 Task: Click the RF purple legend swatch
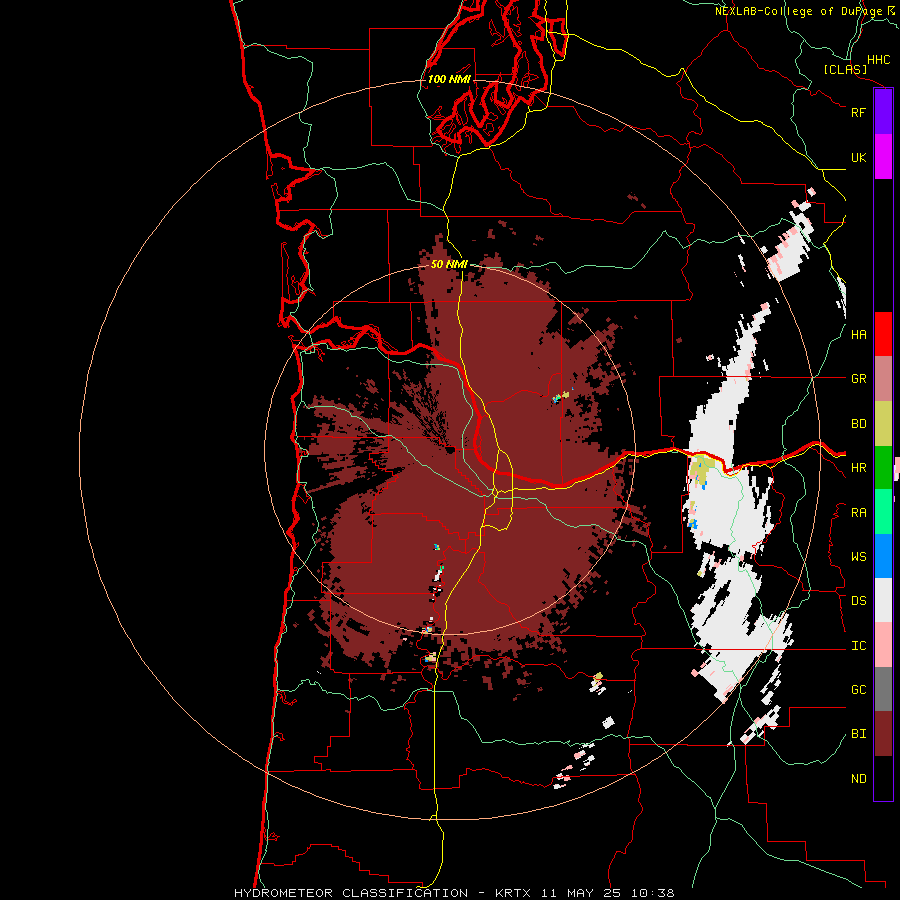point(883,112)
